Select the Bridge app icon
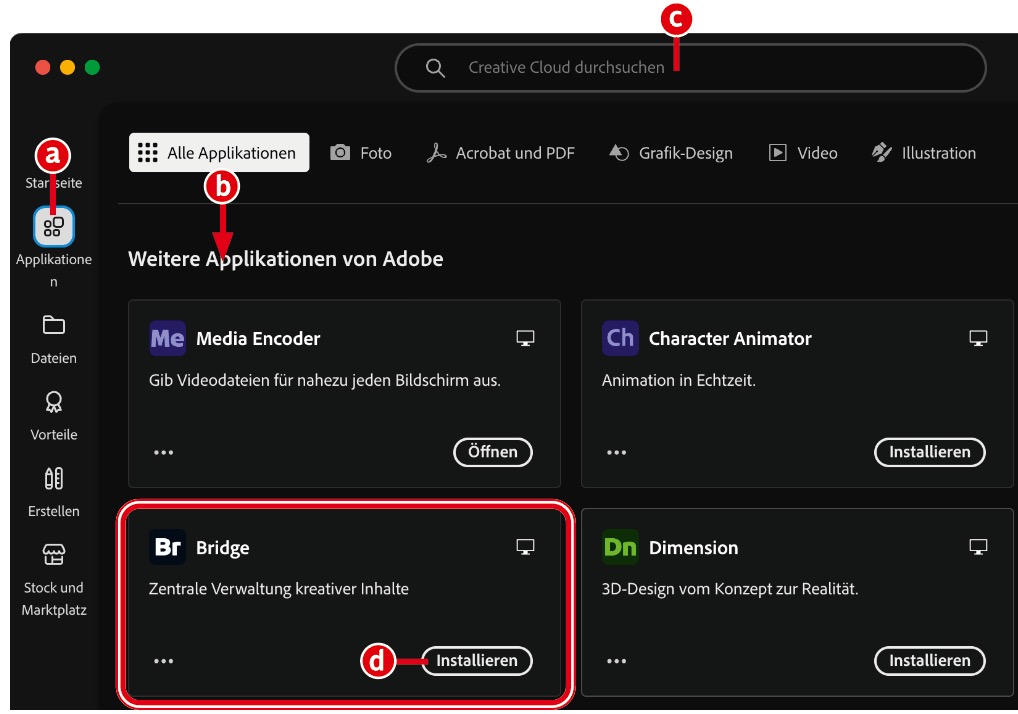Viewport: 1018px width, 714px height. point(168,546)
